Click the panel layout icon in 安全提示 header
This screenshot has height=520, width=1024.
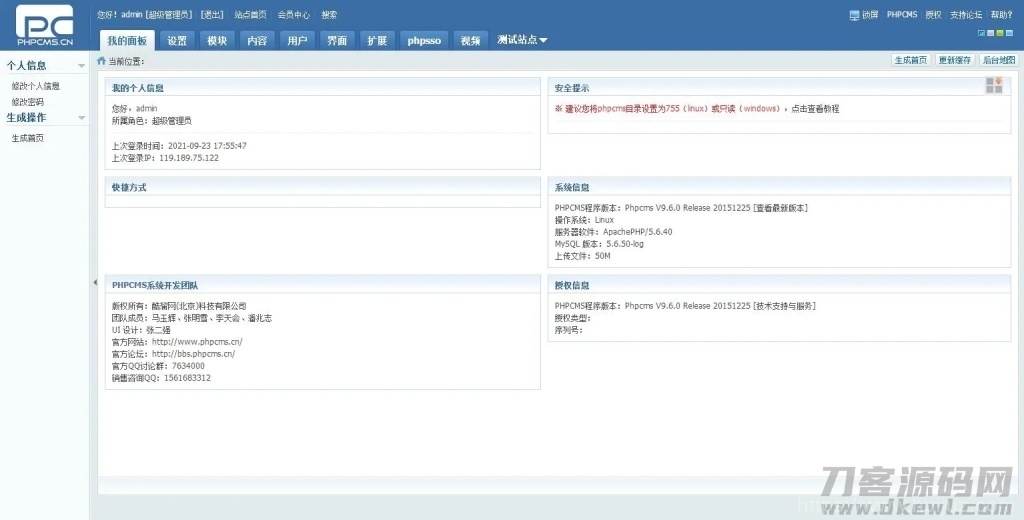(994, 86)
